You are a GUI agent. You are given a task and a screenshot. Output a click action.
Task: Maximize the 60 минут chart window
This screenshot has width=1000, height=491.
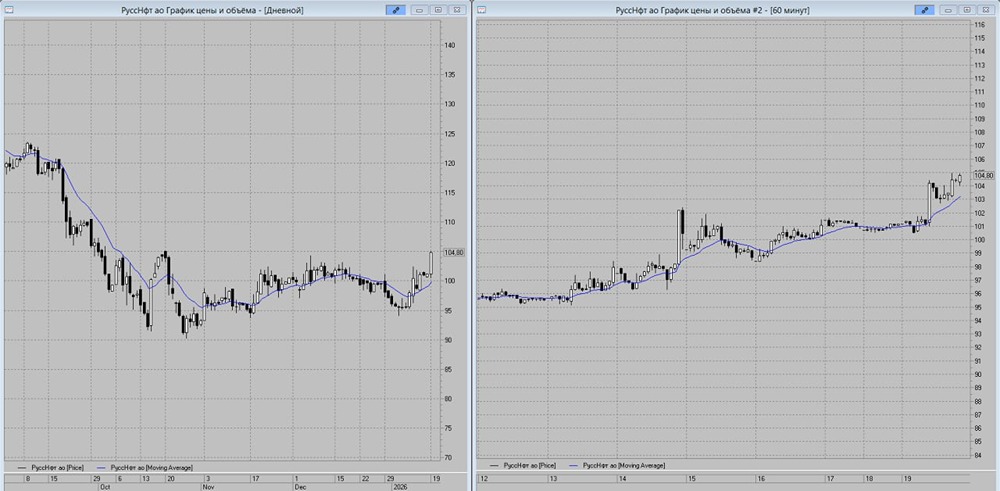(967, 10)
